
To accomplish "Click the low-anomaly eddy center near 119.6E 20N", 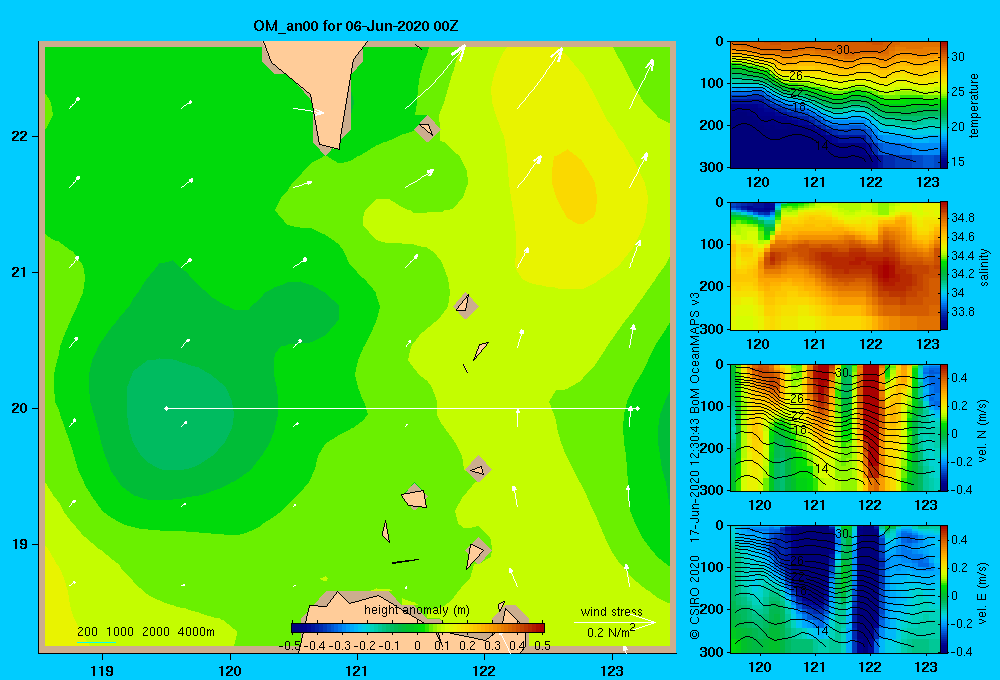I will pos(179,413).
